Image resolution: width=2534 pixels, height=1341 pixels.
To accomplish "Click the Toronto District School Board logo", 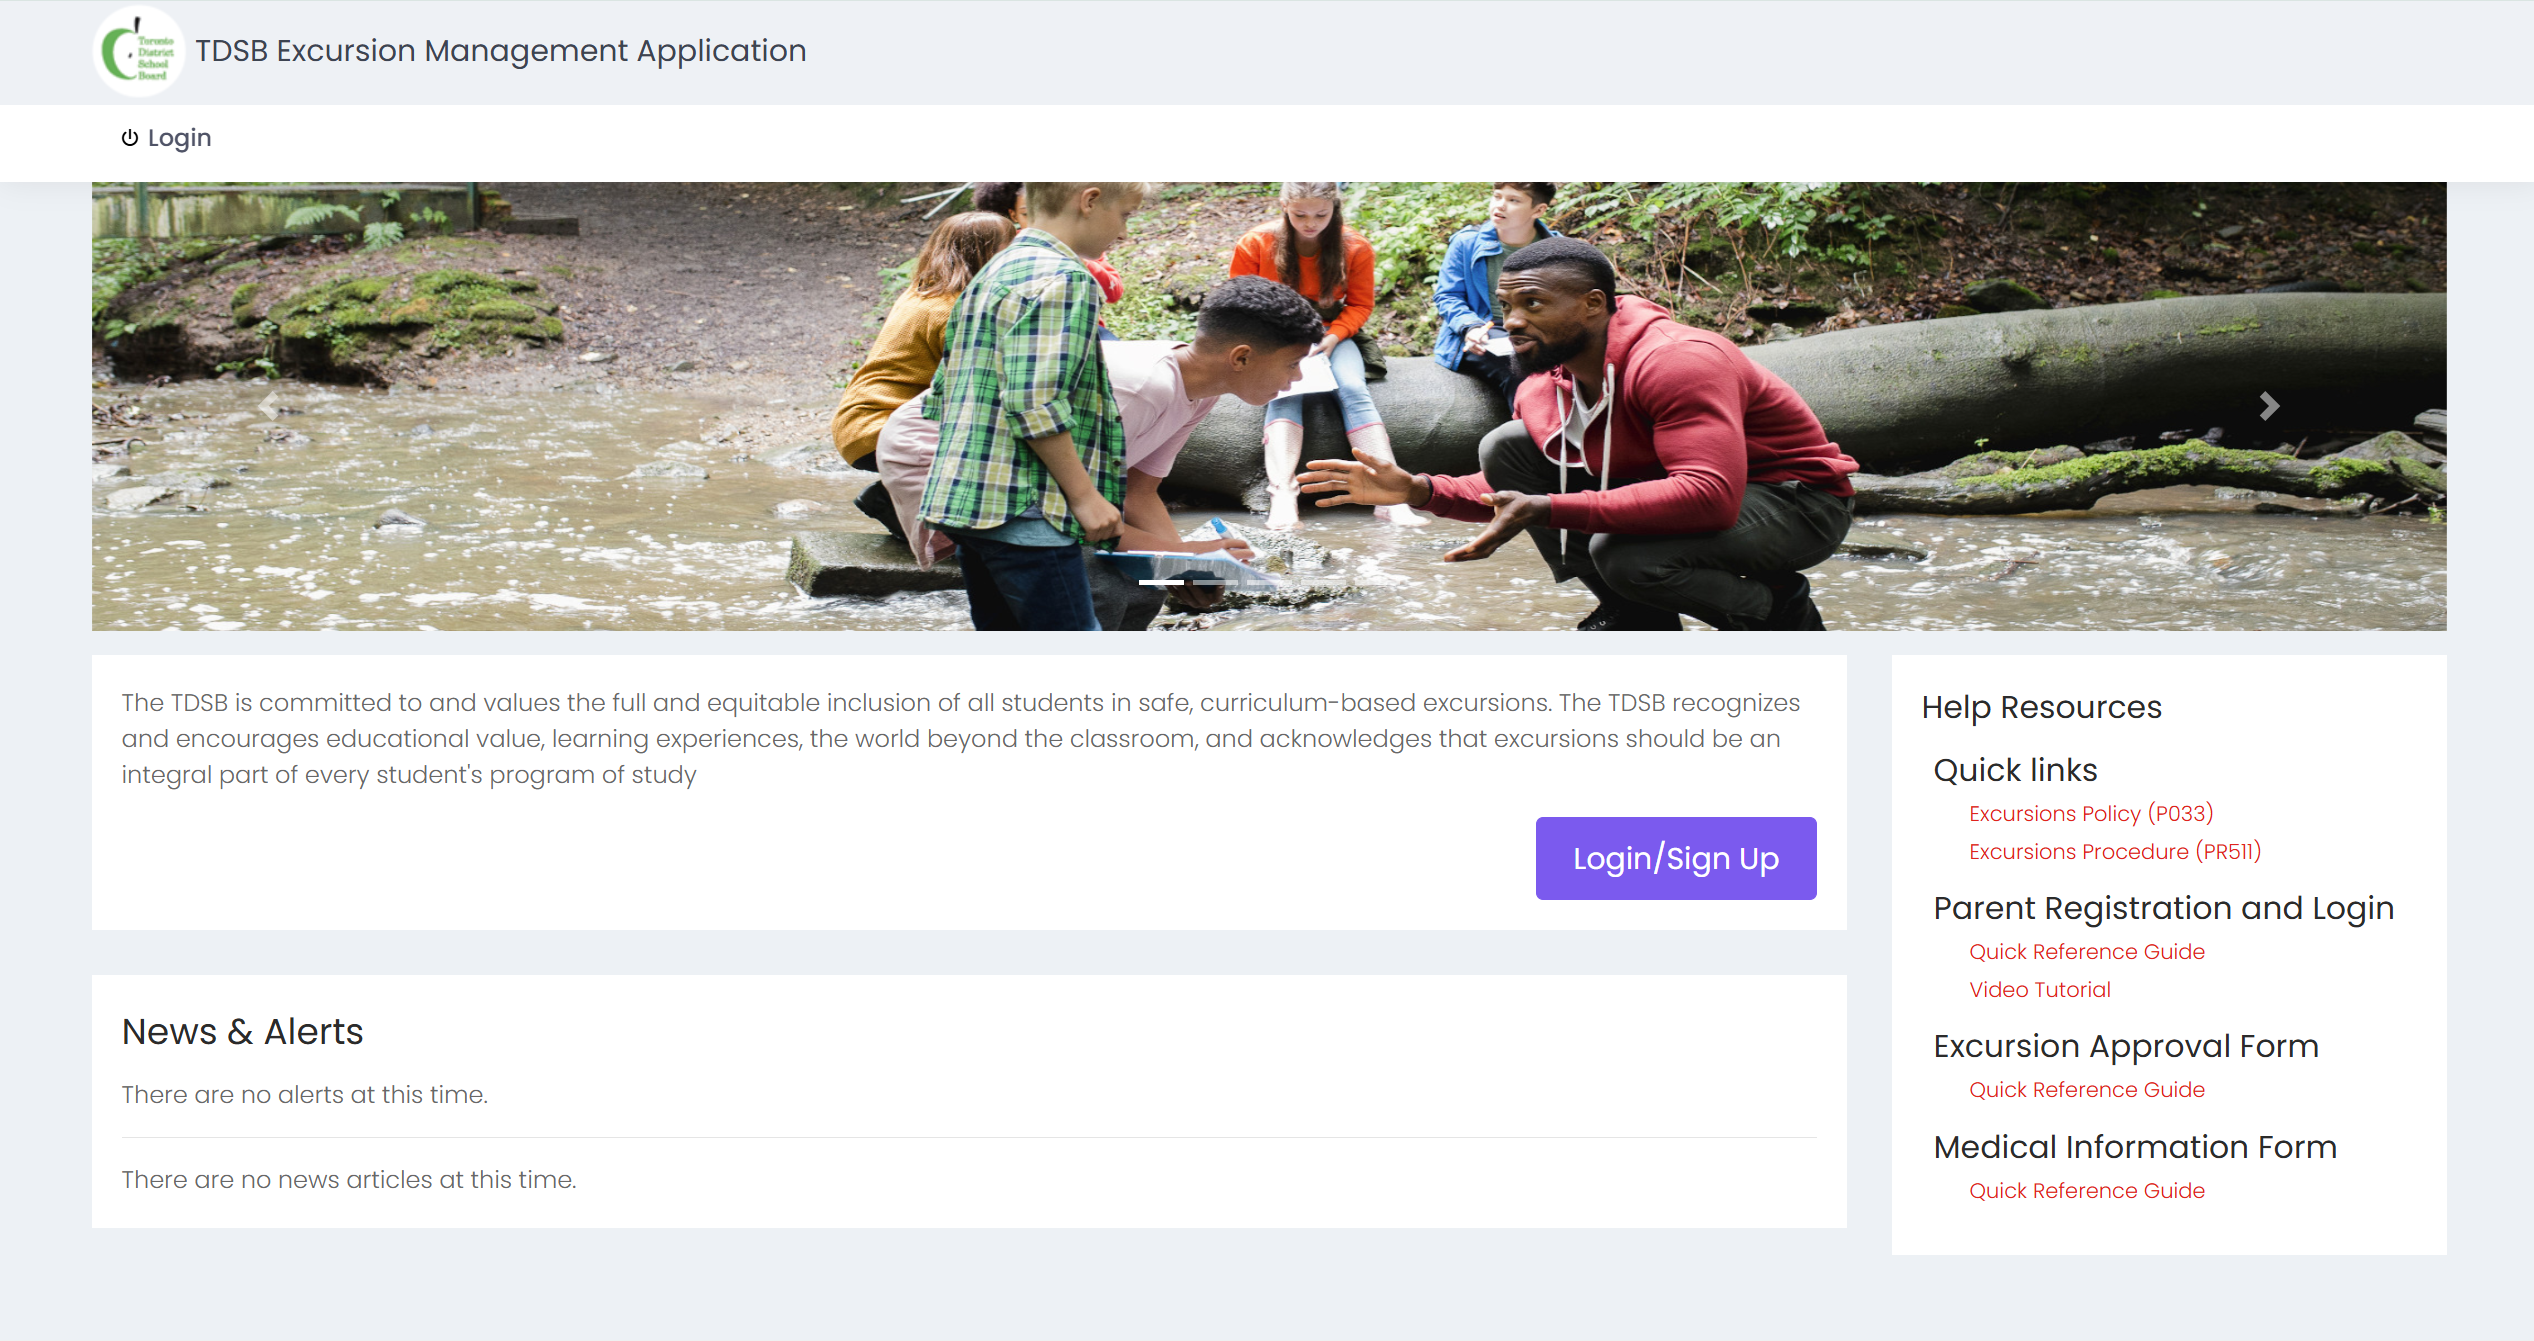I will click(139, 51).
